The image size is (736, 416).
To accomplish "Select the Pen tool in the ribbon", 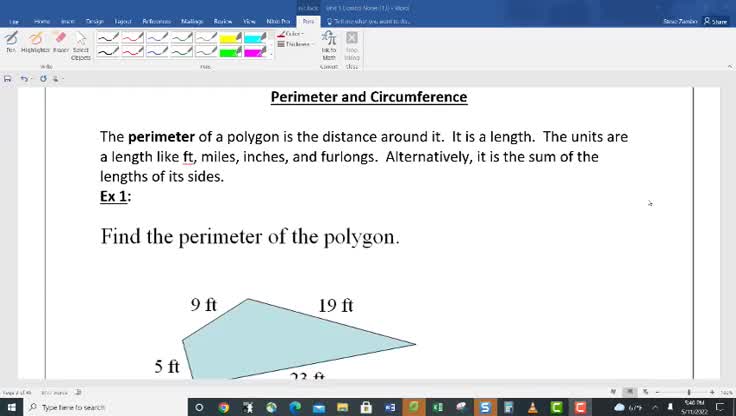I will (x=11, y=40).
